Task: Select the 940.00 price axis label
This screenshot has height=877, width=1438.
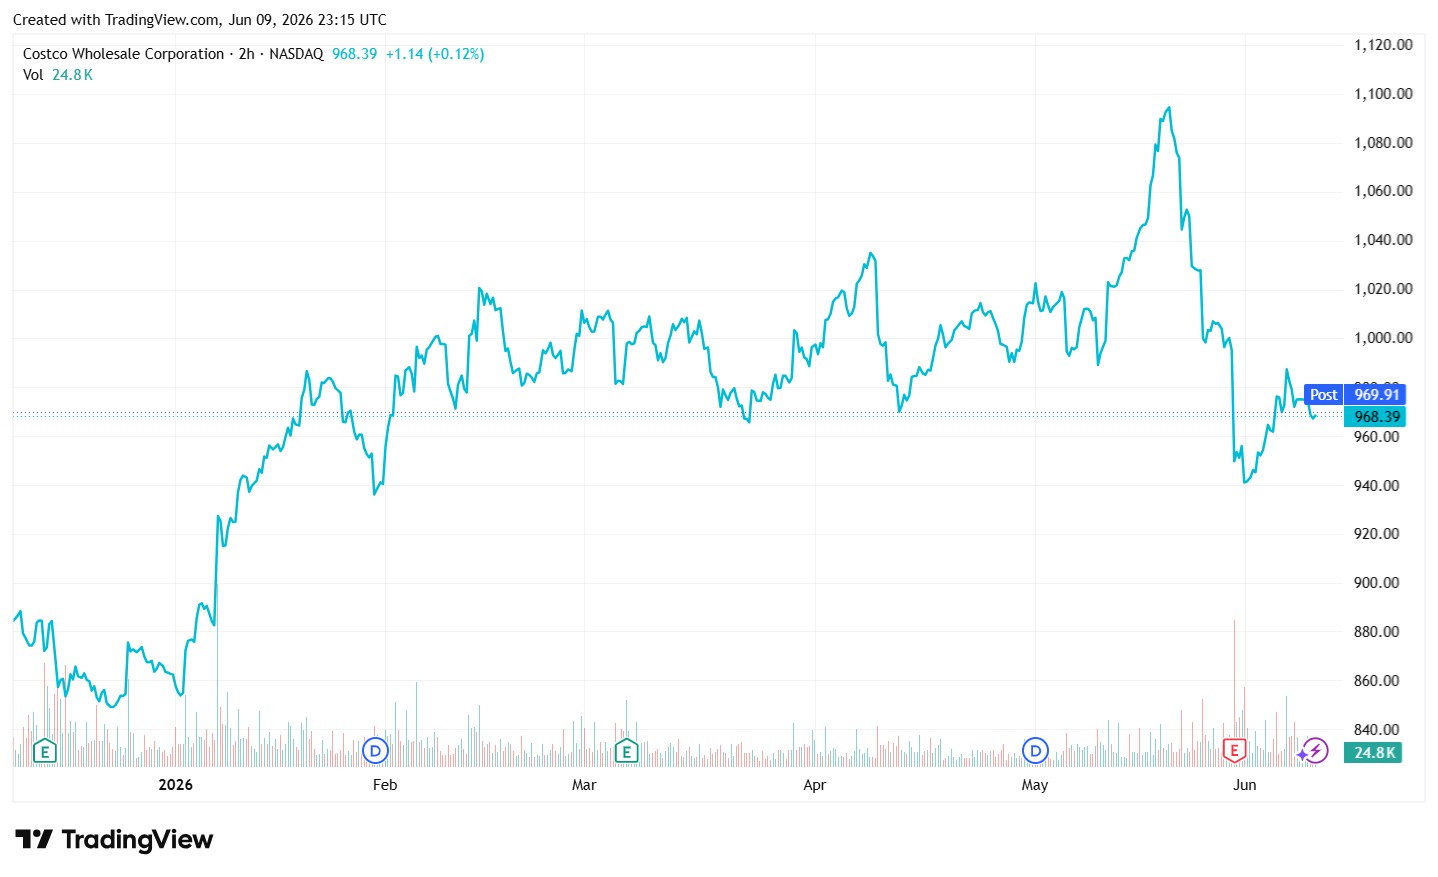Action: pos(1377,486)
